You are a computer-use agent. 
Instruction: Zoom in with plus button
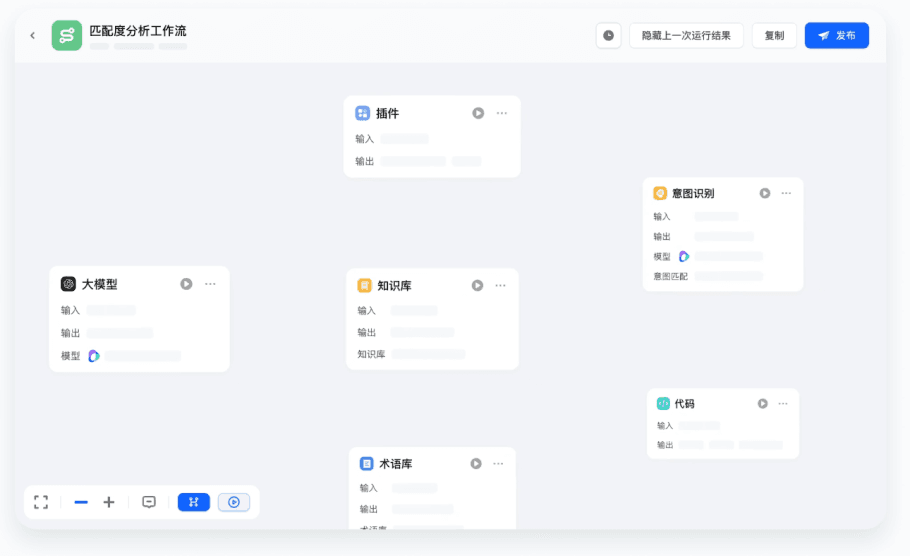coord(109,502)
